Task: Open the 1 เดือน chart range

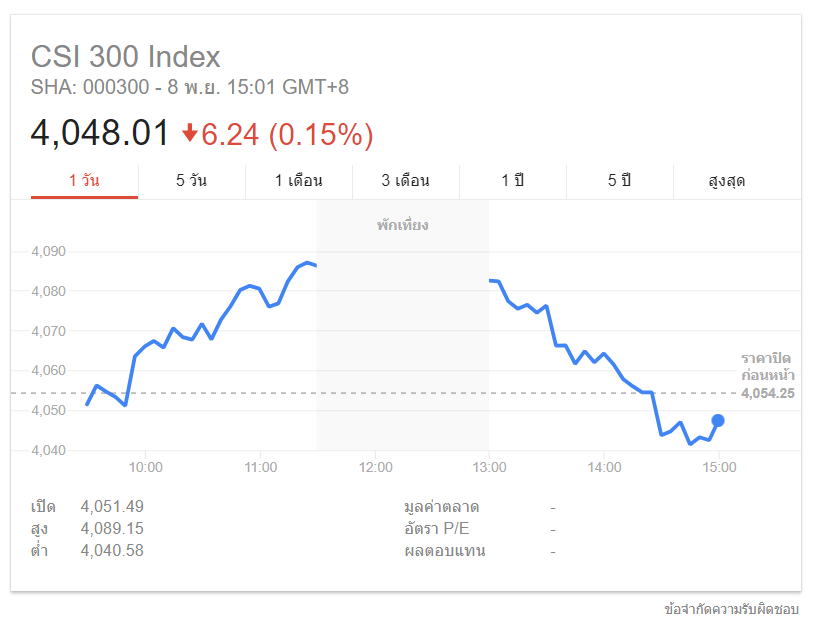Action: (x=298, y=181)
